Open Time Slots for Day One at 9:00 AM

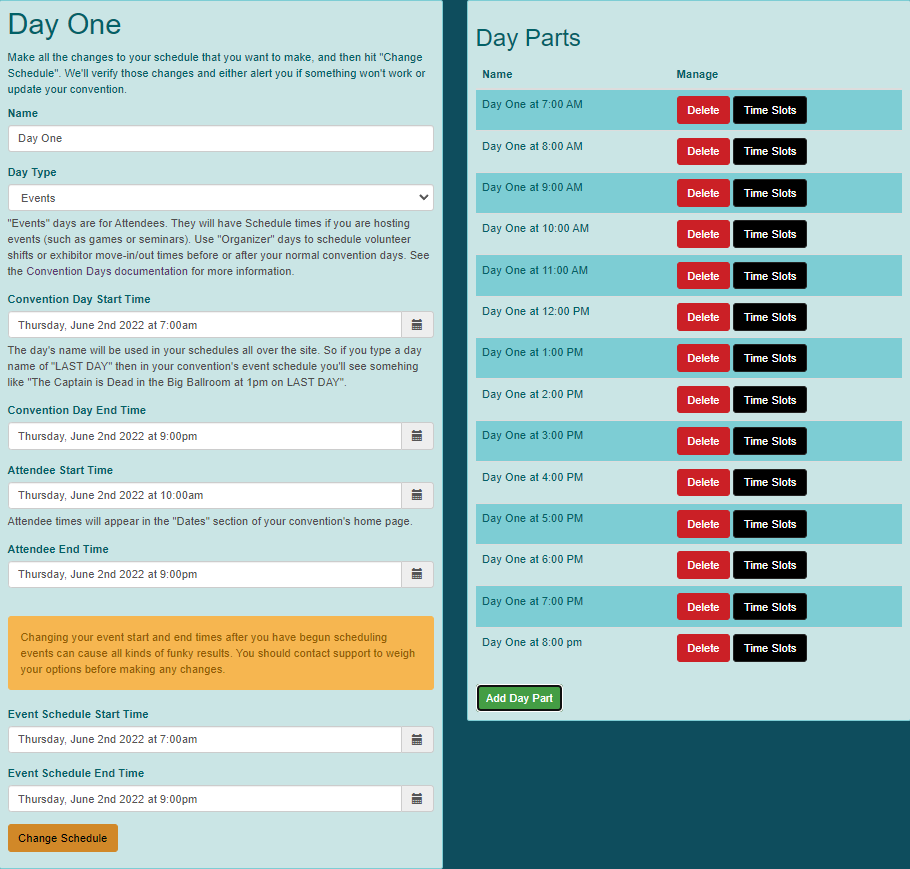point(770,193)
